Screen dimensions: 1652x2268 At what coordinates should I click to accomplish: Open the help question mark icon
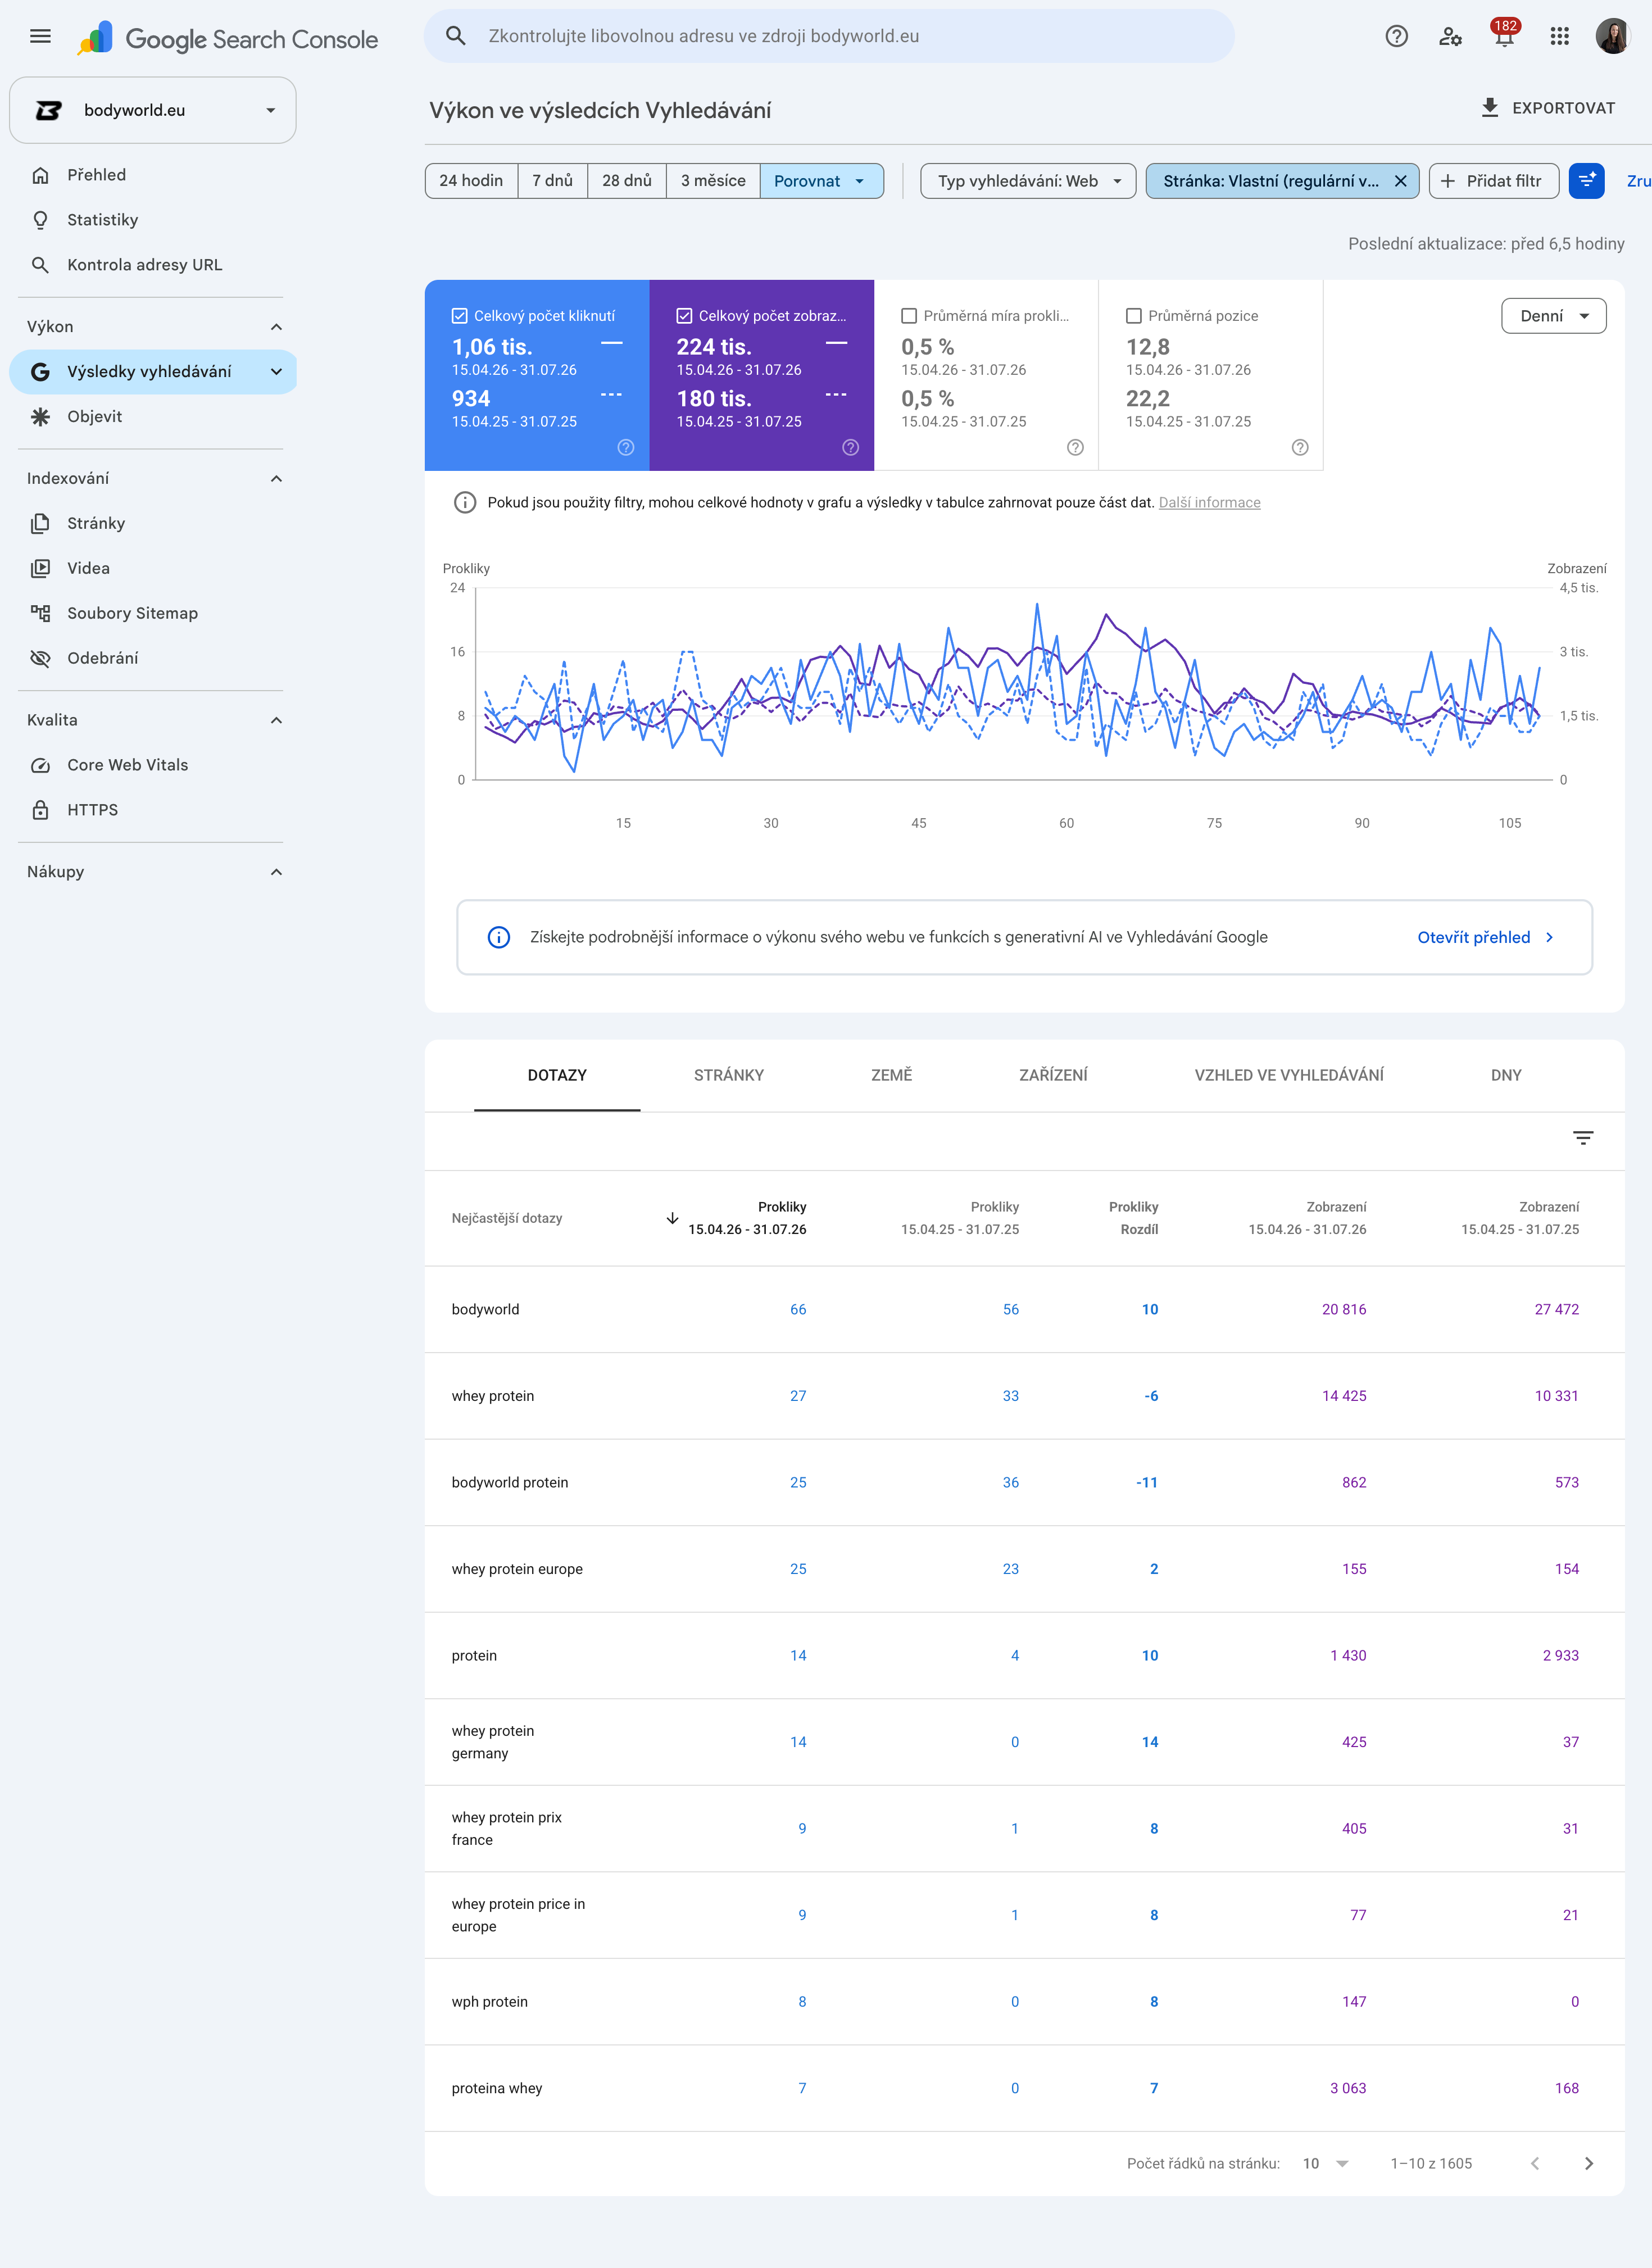1396,37
